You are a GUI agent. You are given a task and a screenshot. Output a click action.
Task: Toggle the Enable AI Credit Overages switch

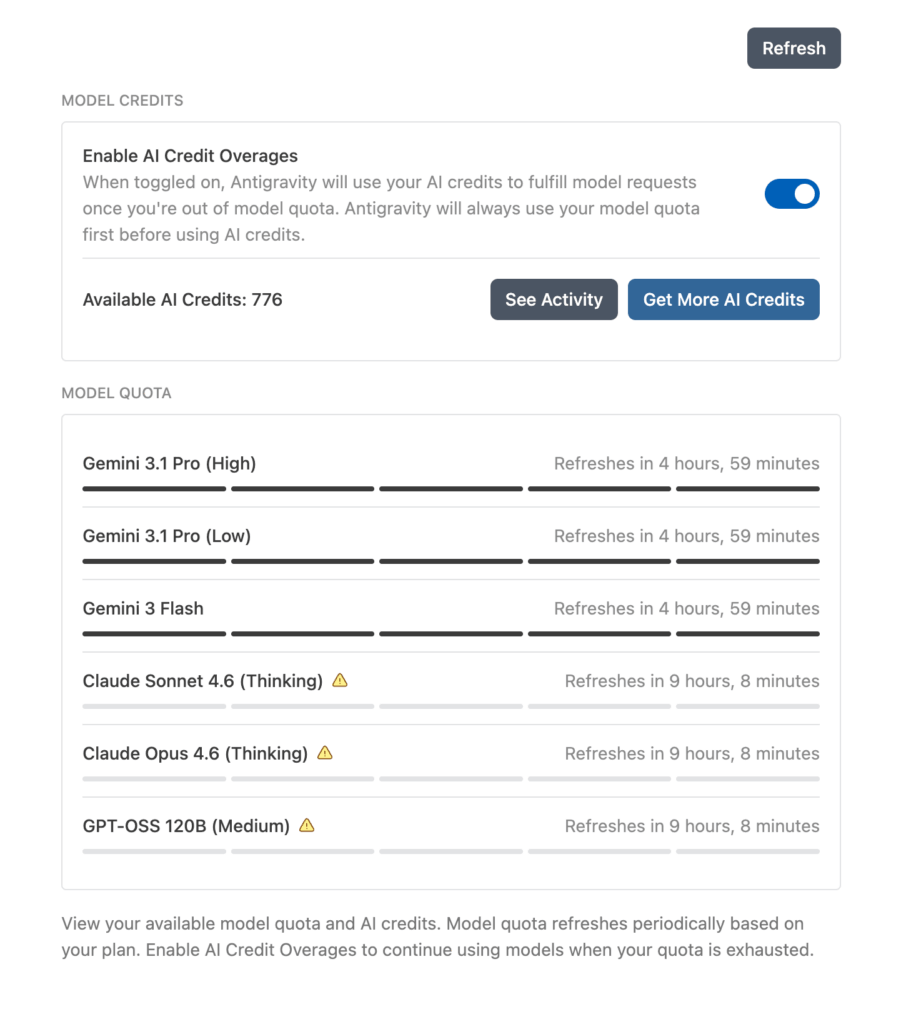tap(791, 194)
